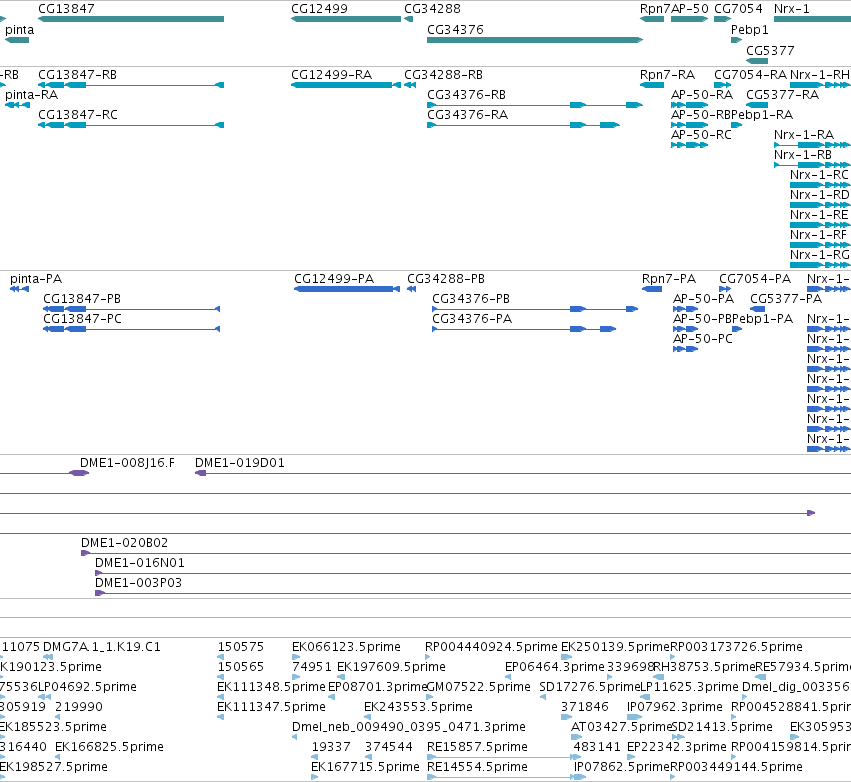Click the CG34288 gene label
The image size is (851, 782).
[x=432, y=9]
